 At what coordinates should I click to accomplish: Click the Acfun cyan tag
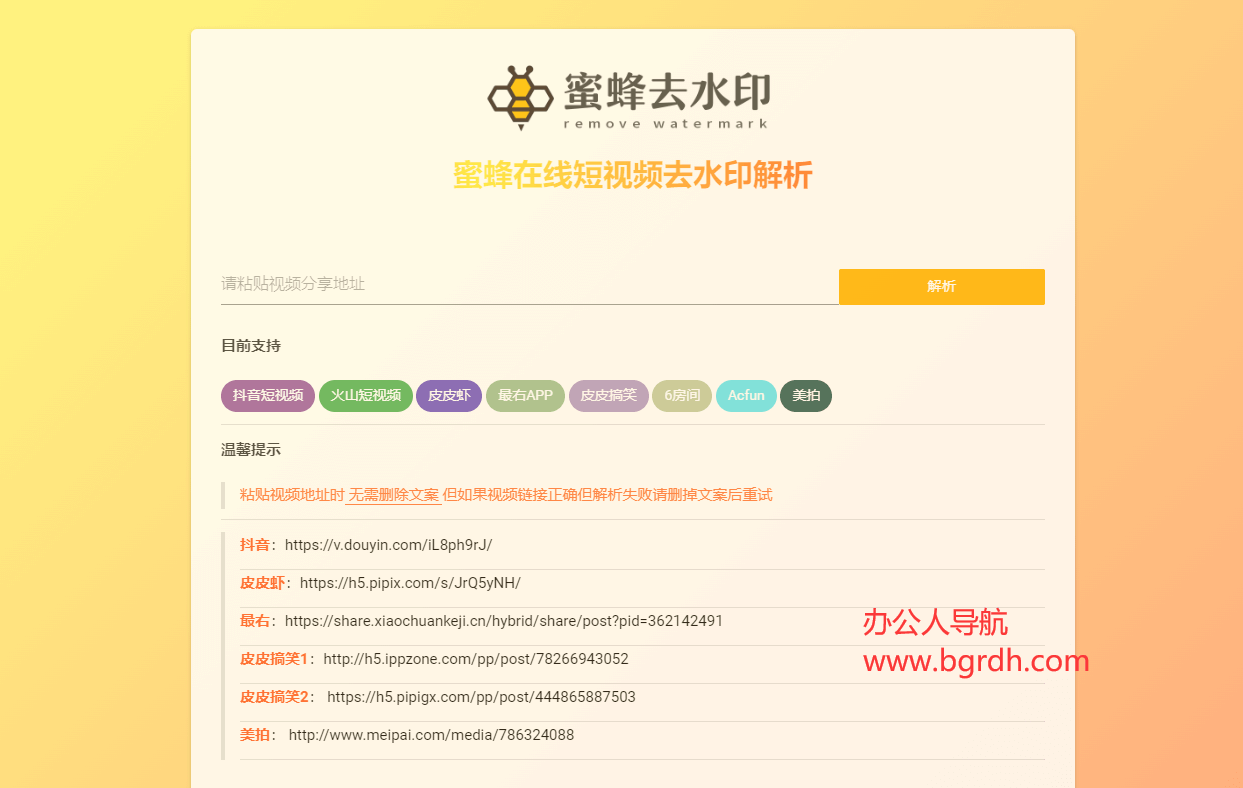746,396
